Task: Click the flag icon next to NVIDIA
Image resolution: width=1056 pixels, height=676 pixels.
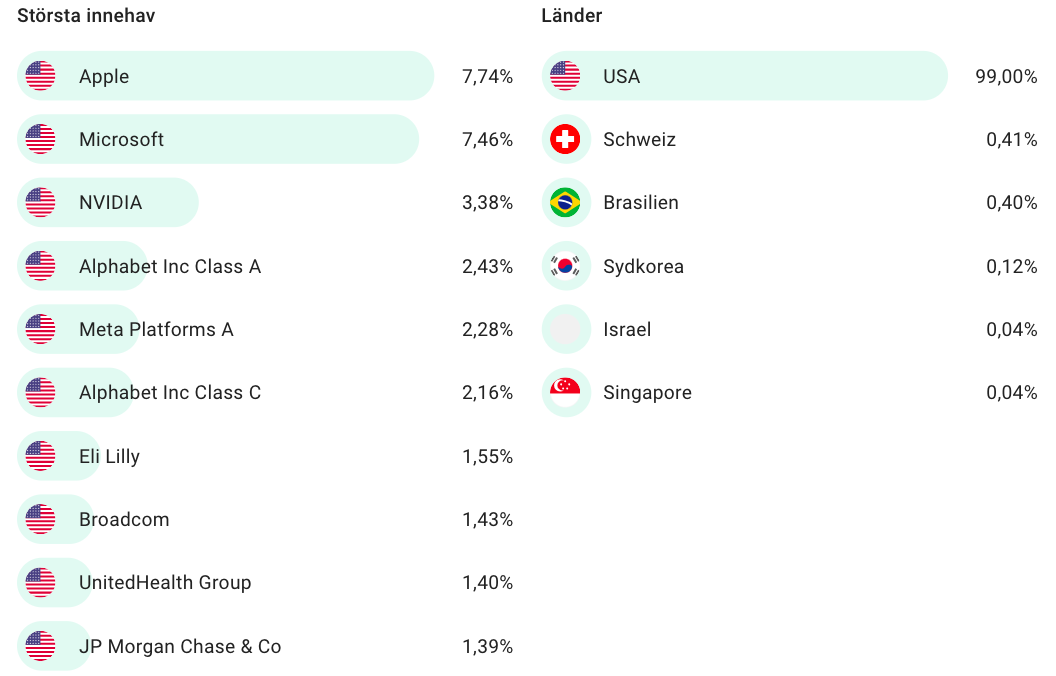Action: (41, 203)
